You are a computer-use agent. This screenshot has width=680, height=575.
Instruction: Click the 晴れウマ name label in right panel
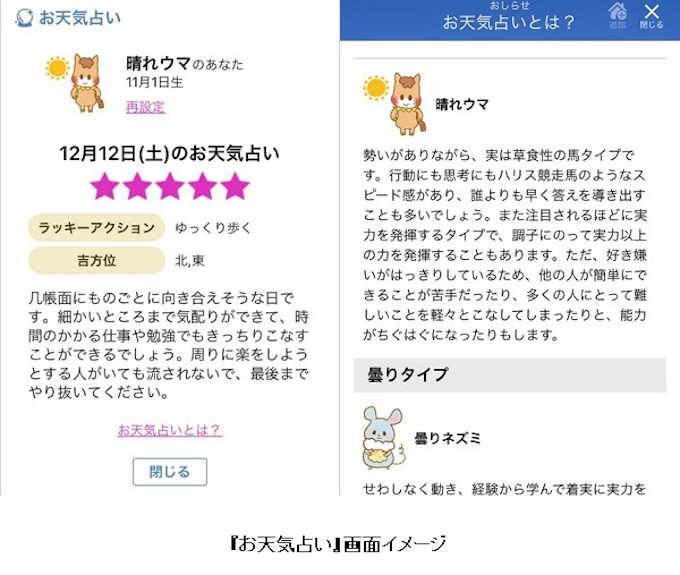[x=462, y=104]
